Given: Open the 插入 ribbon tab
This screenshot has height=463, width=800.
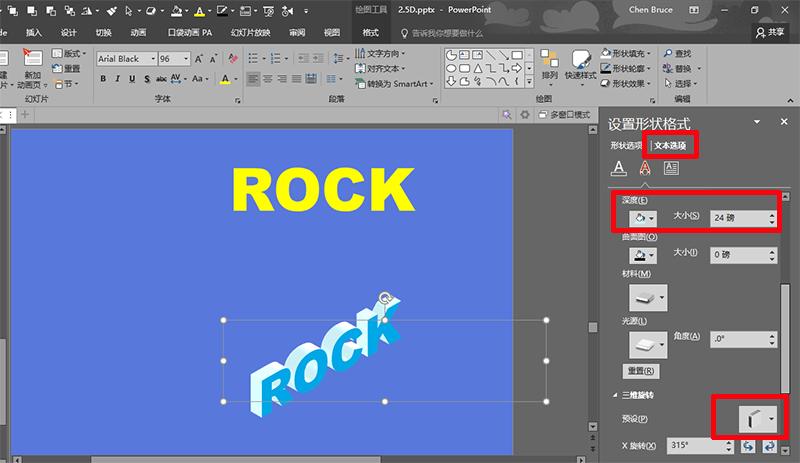Looking at the screenshot, I should pos(34,32).
